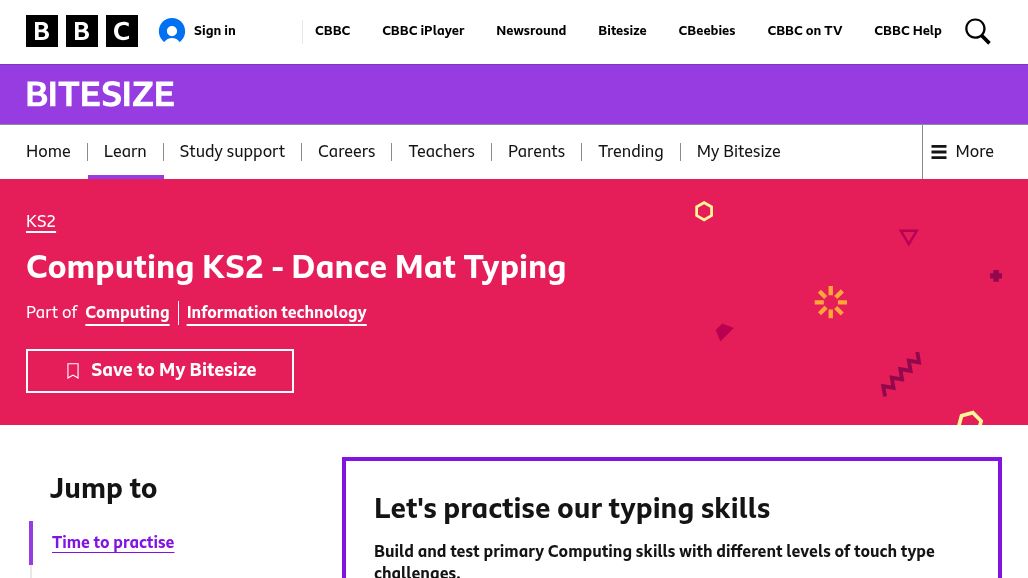Open My Bitesize navigation item
Viewport: 1028px width, 578px height.
click(738, 152)
